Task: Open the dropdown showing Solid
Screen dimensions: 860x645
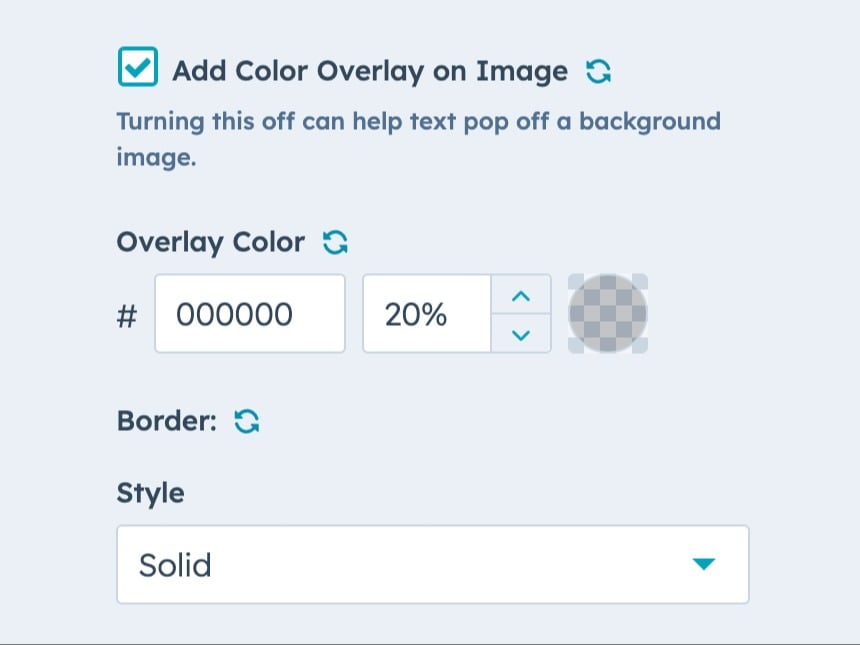Action: tap(433, 564)
